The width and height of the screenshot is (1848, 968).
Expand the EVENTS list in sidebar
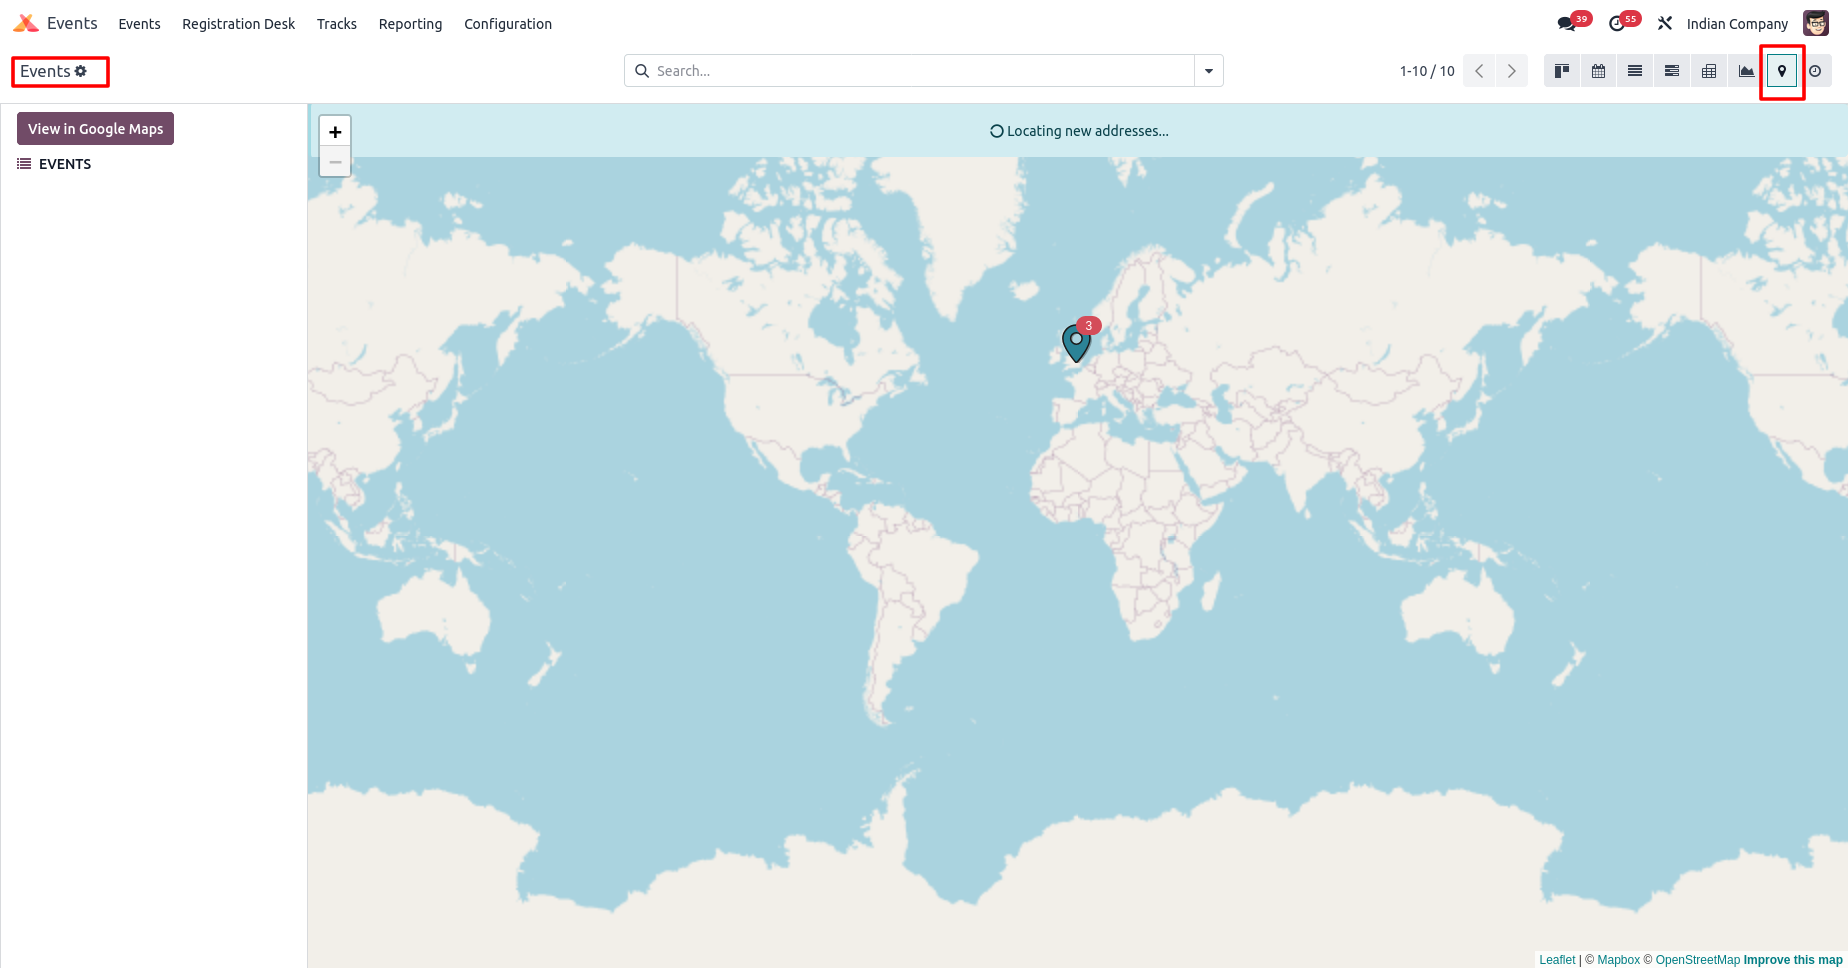(54, 164)
